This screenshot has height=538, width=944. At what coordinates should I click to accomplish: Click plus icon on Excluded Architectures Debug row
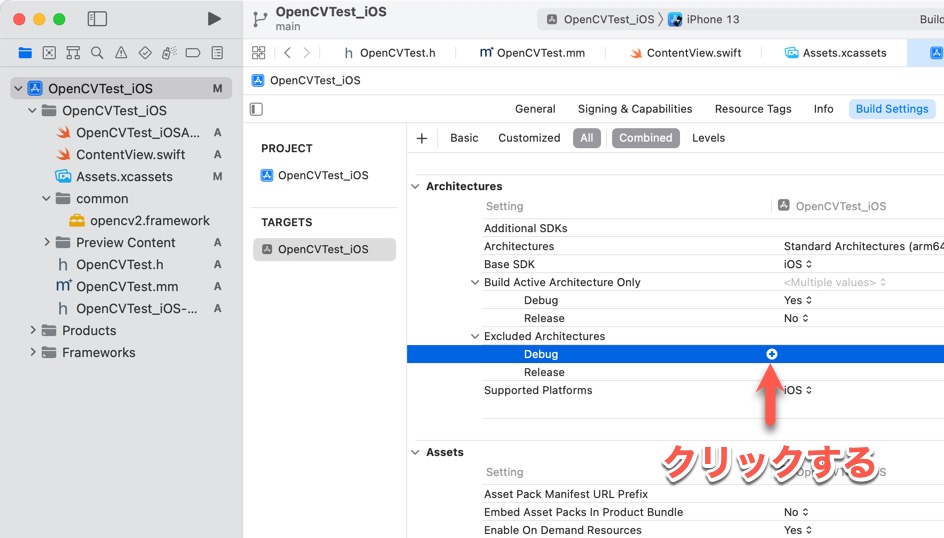click(x=771, y=354)
